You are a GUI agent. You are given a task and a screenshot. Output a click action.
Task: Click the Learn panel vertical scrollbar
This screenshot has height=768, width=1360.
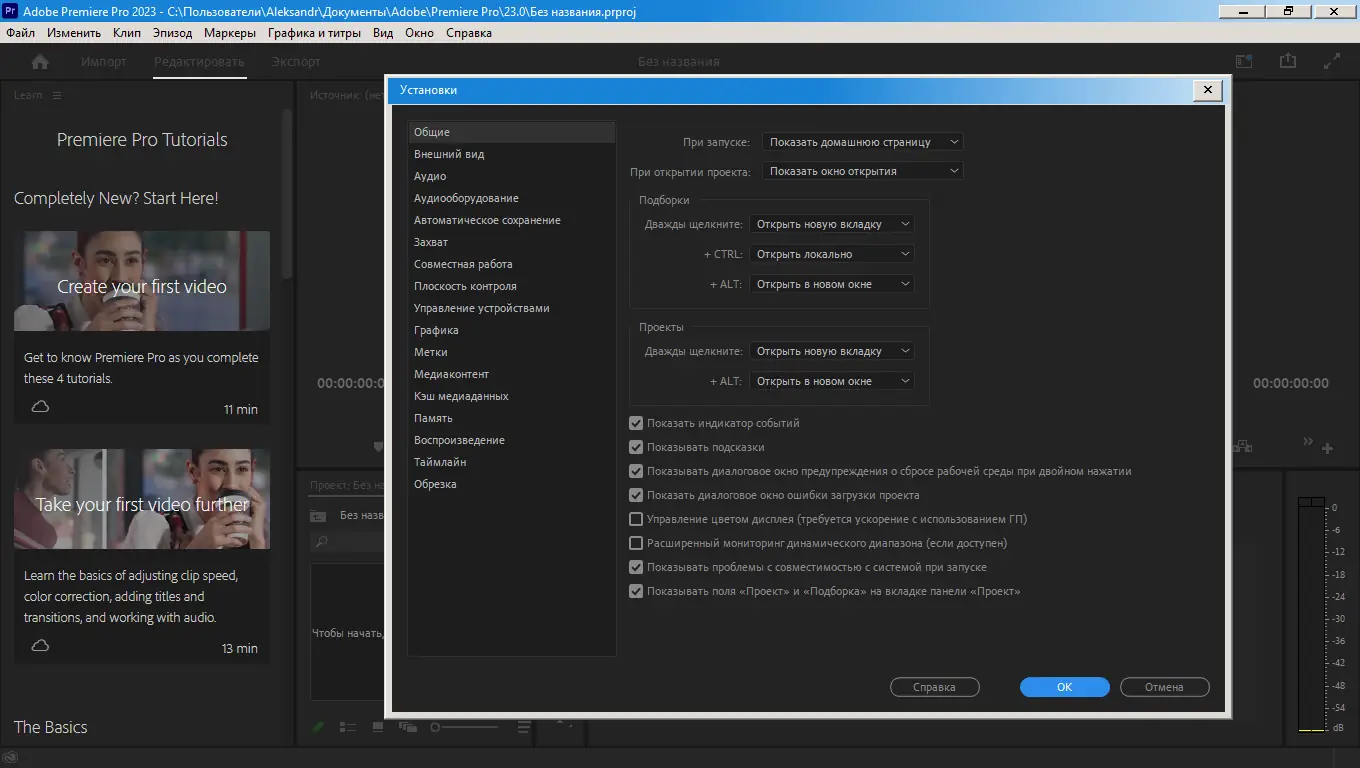click(x=288, y=195)
